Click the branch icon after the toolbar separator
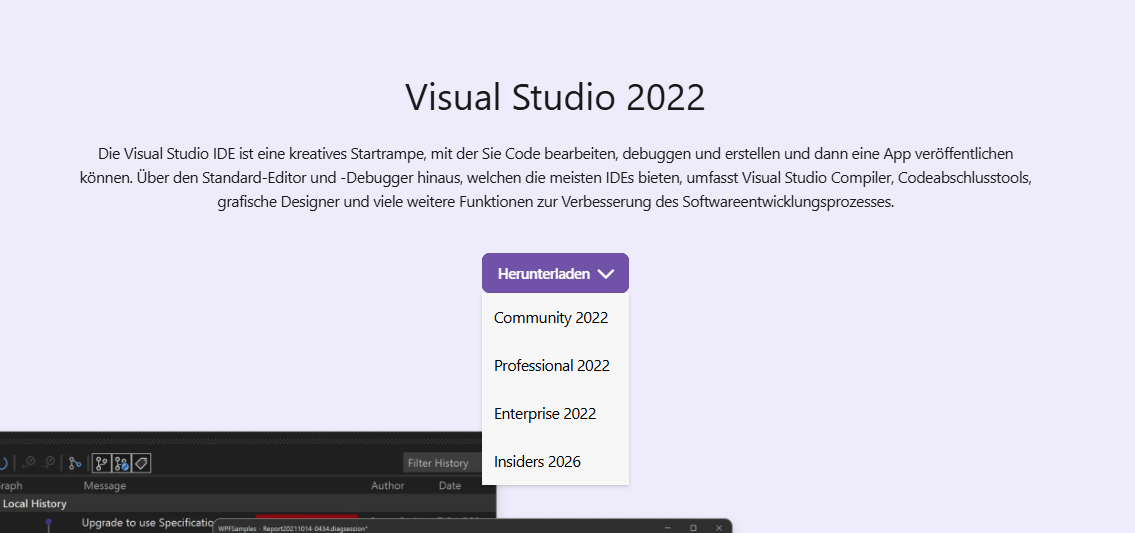The image size is (1135, 533). click(x=75, y=463)
